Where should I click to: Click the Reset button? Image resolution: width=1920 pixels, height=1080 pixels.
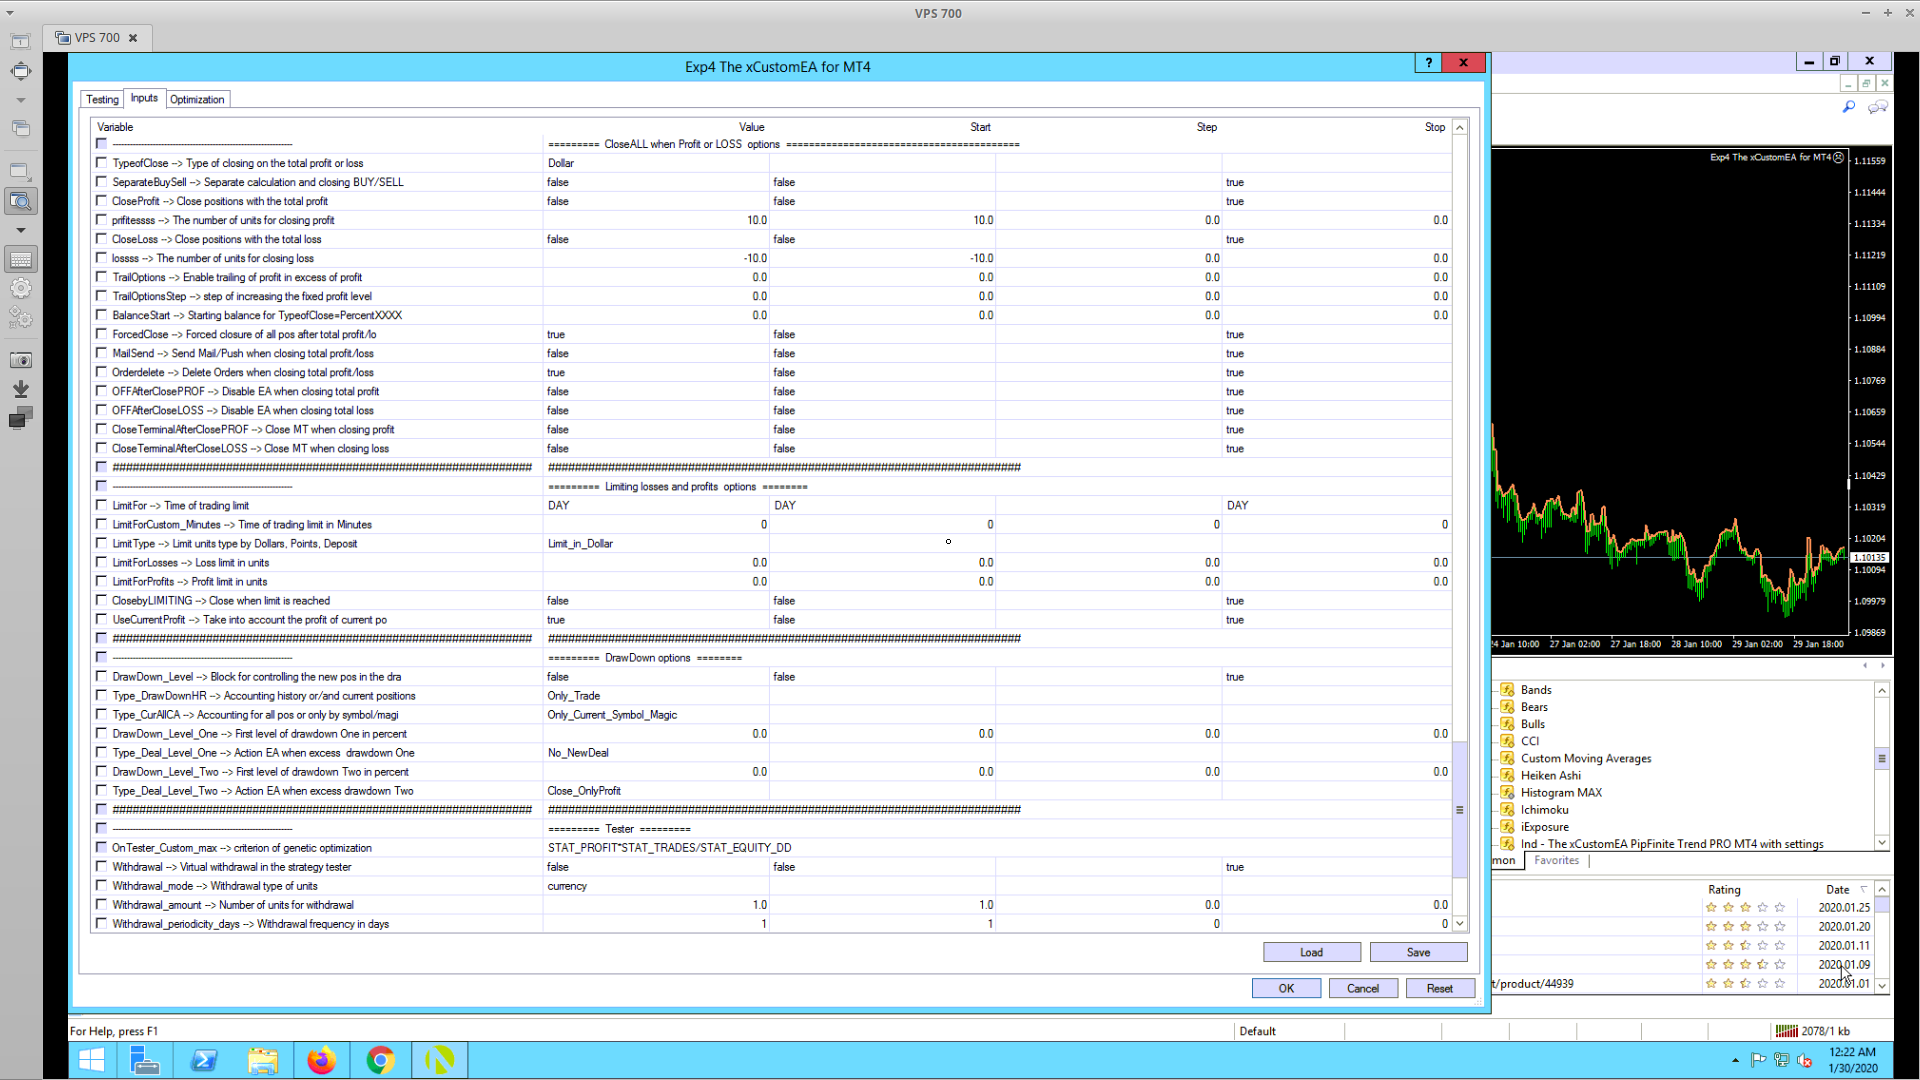(x=1439, y=988)
